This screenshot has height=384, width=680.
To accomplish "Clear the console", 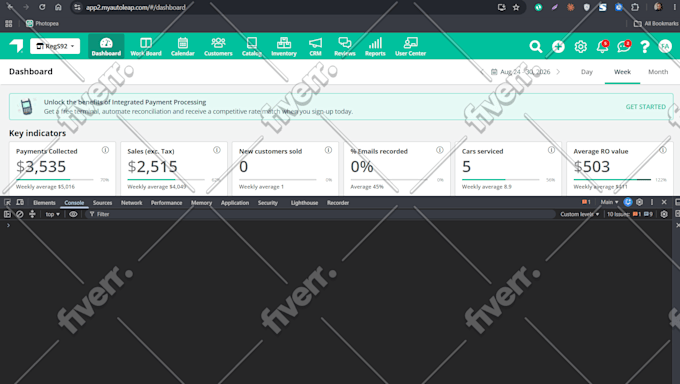I will pos(20,214).
